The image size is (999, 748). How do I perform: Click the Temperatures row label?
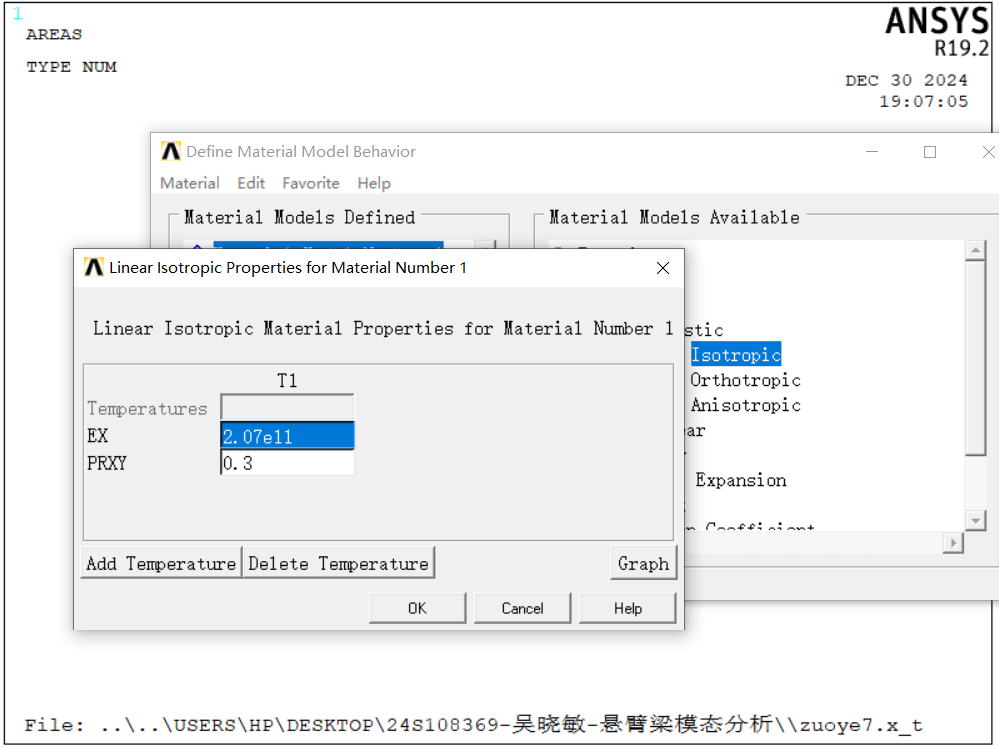coord(147,408)
